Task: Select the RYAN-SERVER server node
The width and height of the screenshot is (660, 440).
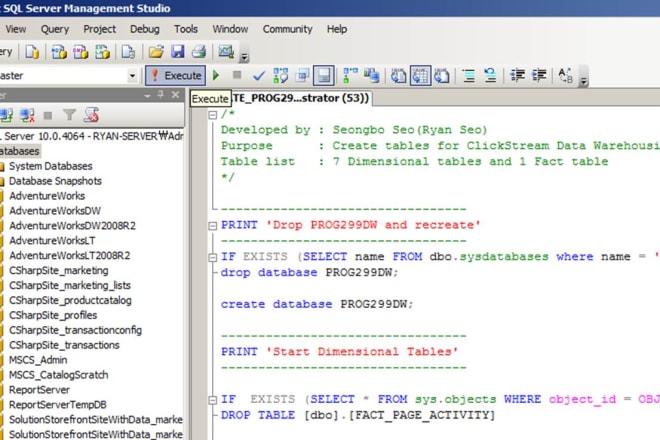Action: click(x=93, y=136)
